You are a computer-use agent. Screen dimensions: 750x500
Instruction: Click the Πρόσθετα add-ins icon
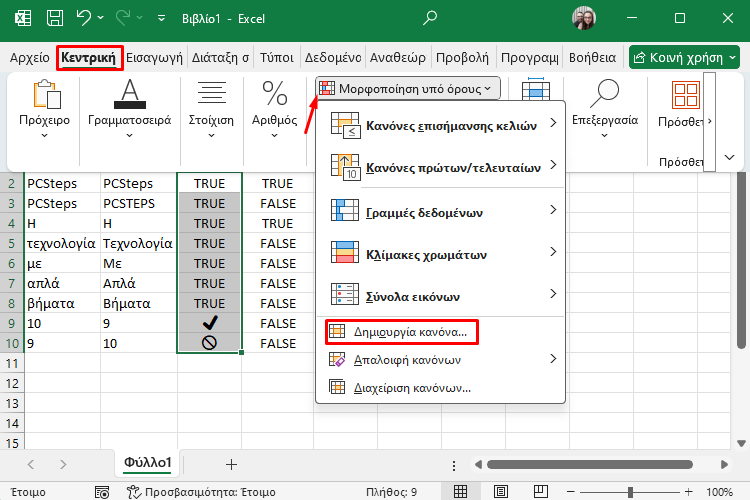[x=685, y=94]
